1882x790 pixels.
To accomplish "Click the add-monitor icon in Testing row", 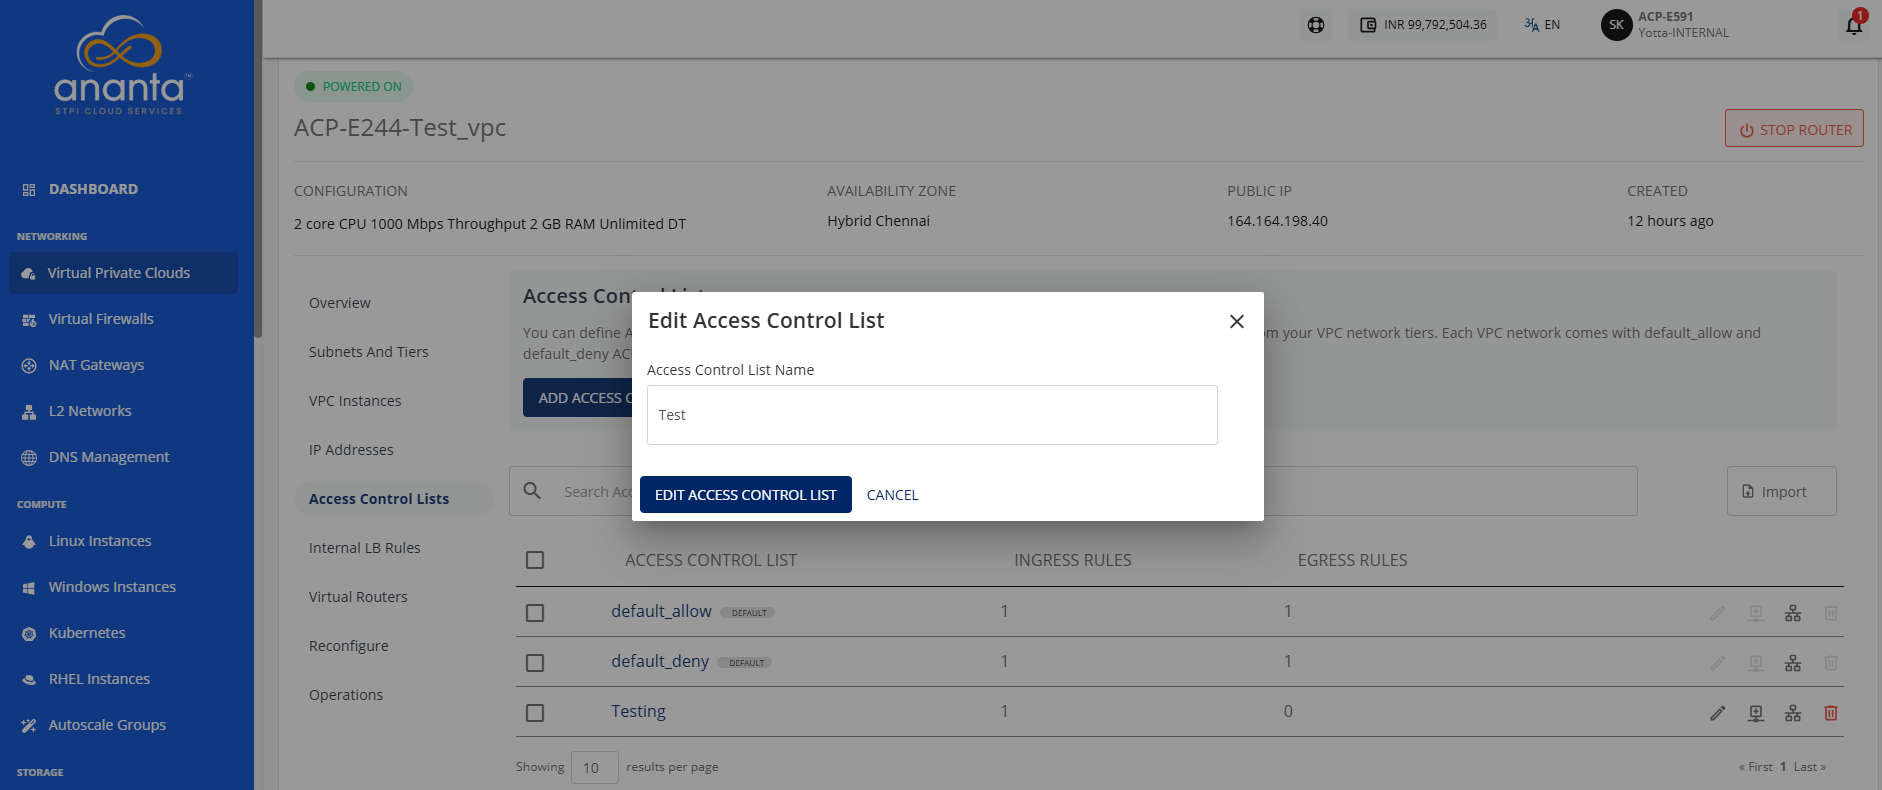I will (1756, 713).
